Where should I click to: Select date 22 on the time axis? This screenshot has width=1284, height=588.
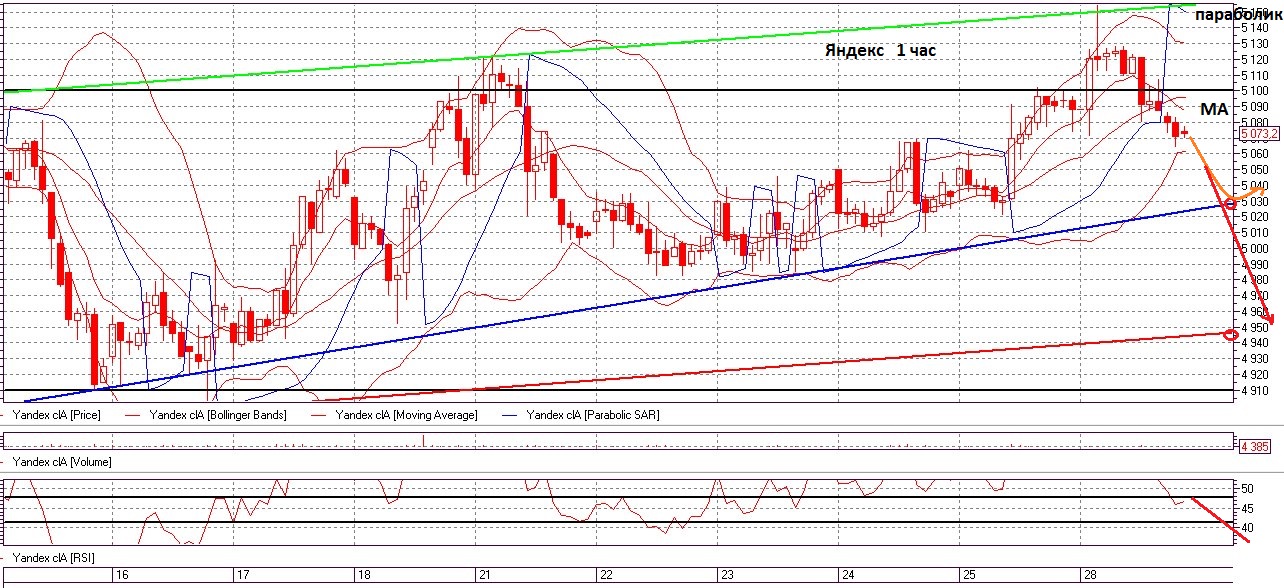coord(605,576)
